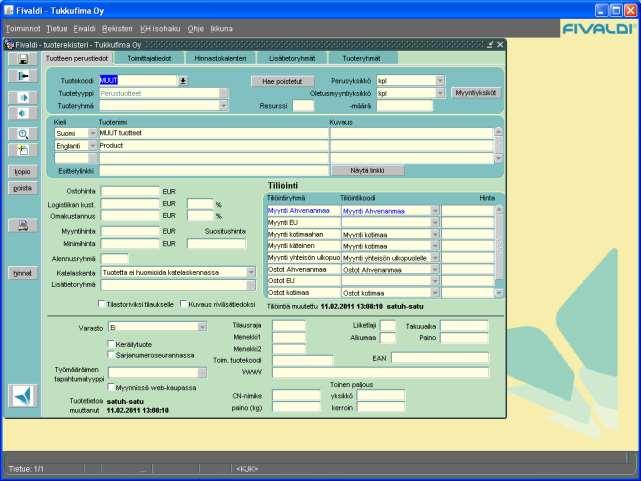The width and height of the screenshot is (641, 481).
Task: Enable Sarjanumeroseurannassa checkbox
Action: [x=111, y=355]
